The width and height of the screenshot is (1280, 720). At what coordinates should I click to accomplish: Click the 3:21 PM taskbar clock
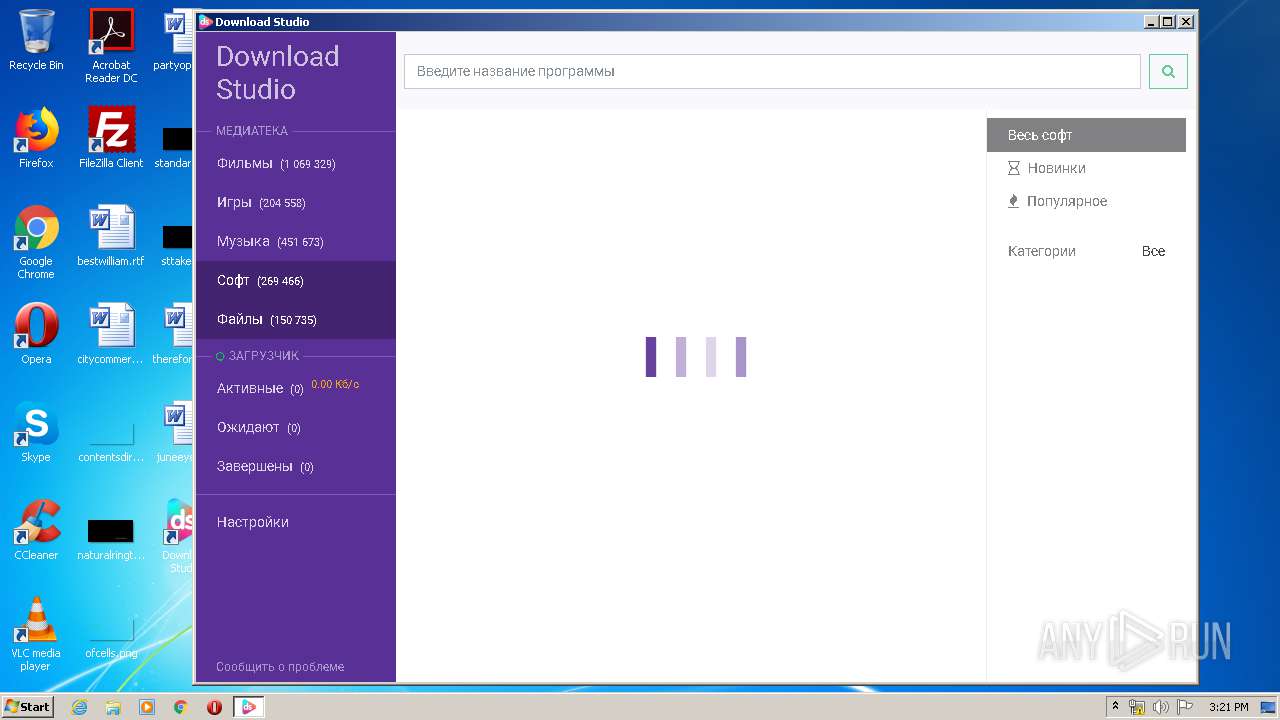1228,707
